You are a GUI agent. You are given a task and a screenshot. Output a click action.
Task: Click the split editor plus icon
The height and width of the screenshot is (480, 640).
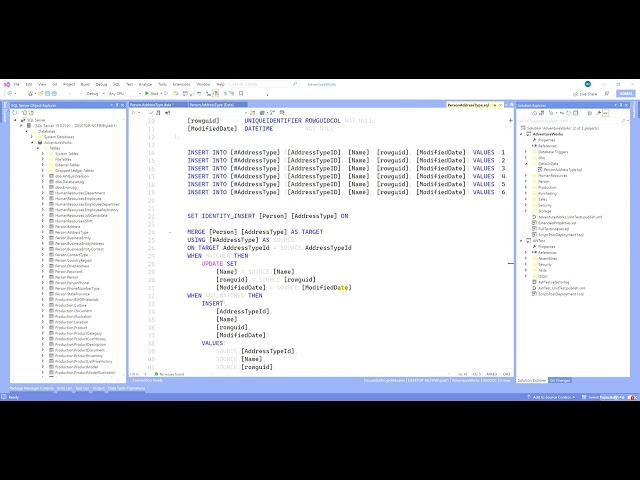click(x=510, y=120)
